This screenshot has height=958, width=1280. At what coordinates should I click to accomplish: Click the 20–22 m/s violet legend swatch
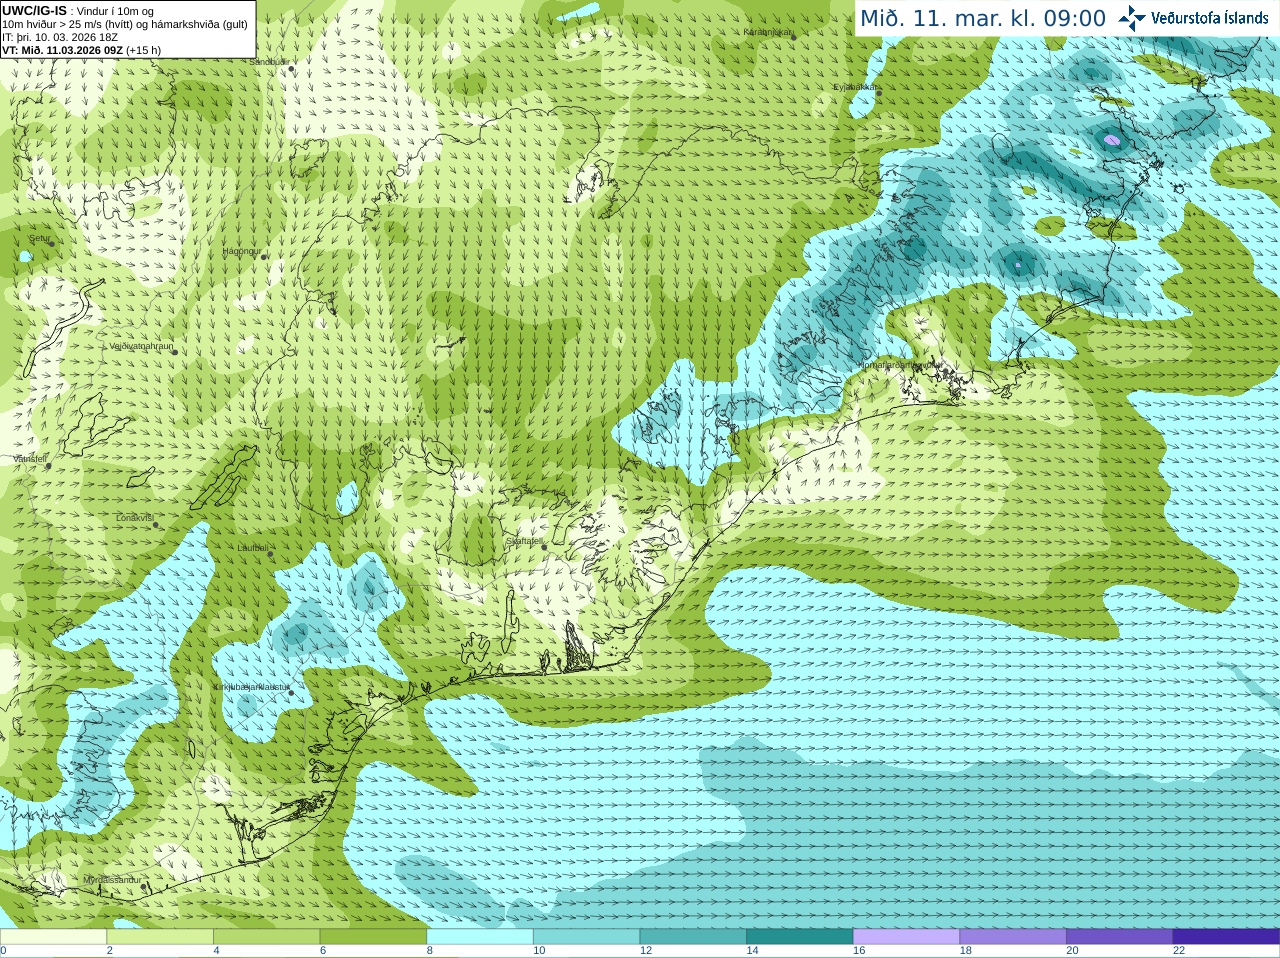pyautogui.click(x=1120, y=937)
